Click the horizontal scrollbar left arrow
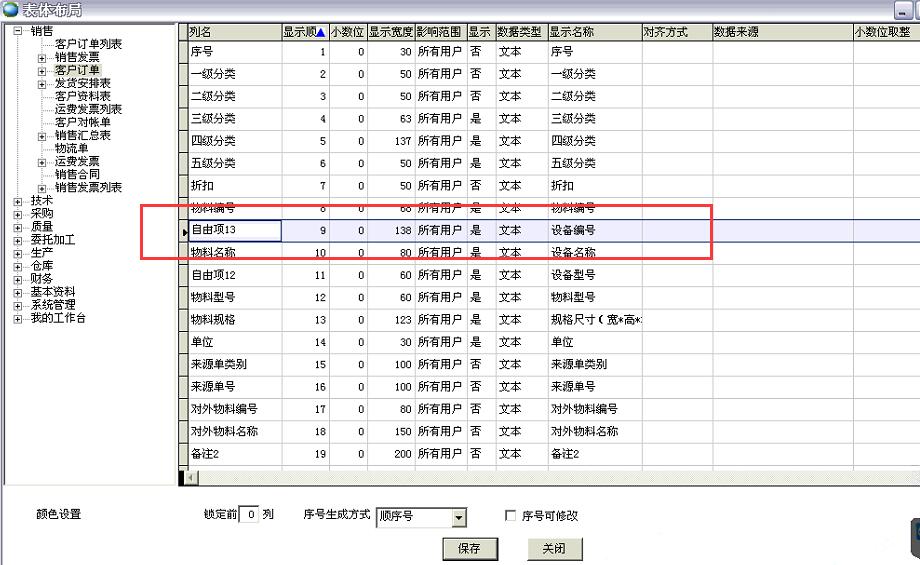 pyautogui.click(x=182, y=478)
